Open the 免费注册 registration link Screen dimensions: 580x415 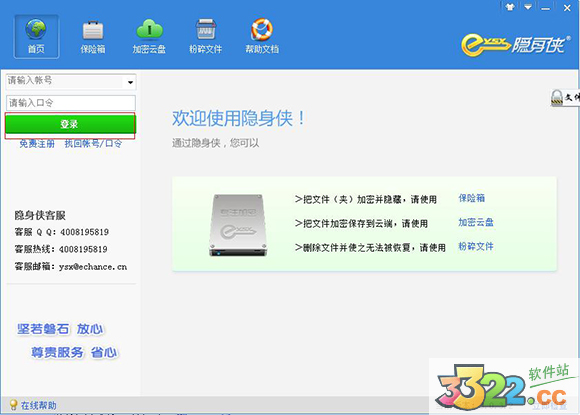pos(37,144)
